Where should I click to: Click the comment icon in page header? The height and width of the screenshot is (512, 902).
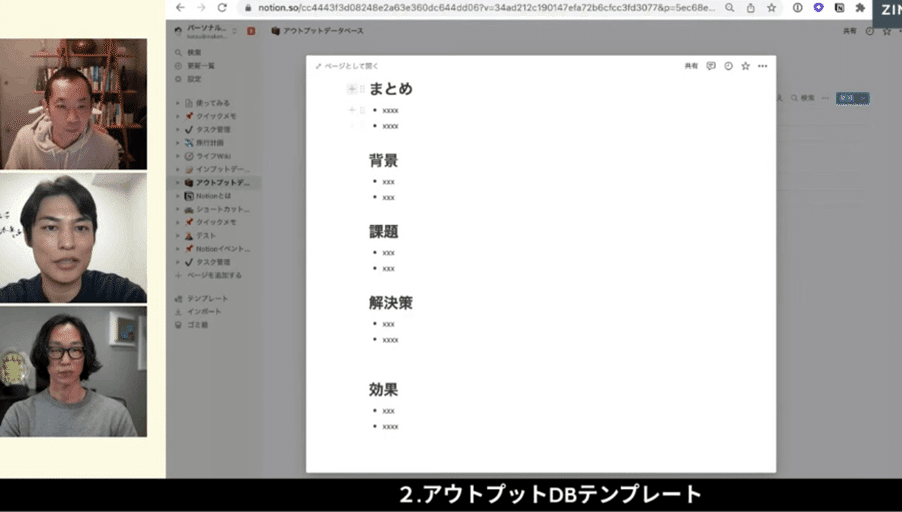[x=711, y=66]
